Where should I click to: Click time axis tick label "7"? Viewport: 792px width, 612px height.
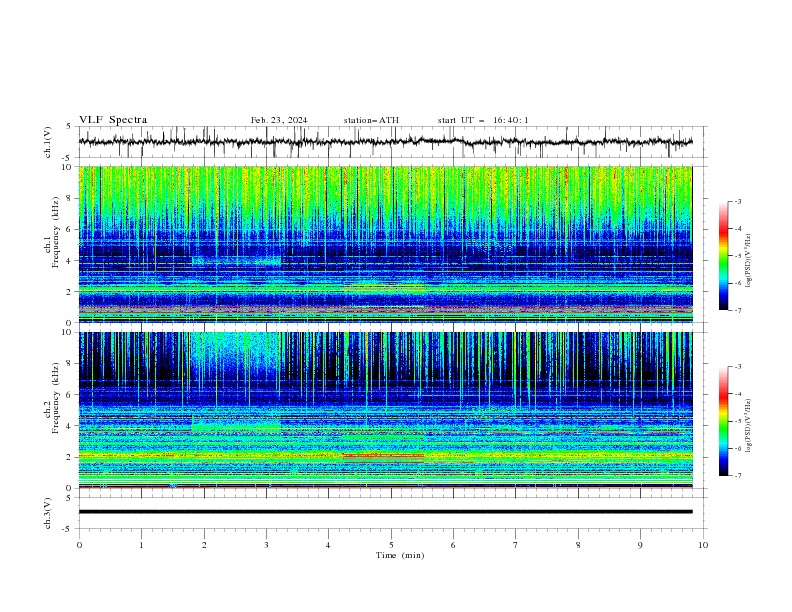516,545
